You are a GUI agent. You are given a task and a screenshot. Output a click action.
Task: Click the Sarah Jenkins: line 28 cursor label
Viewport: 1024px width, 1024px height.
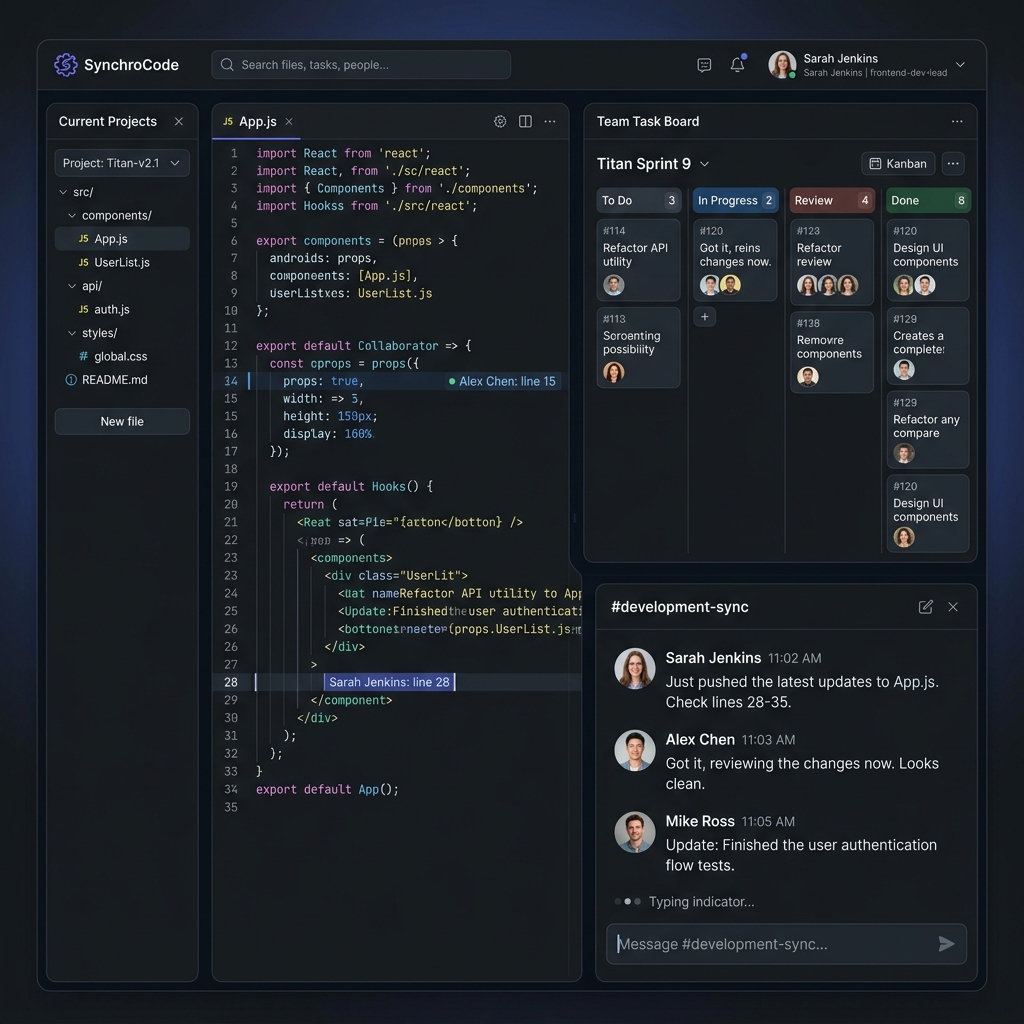[389, 682]
